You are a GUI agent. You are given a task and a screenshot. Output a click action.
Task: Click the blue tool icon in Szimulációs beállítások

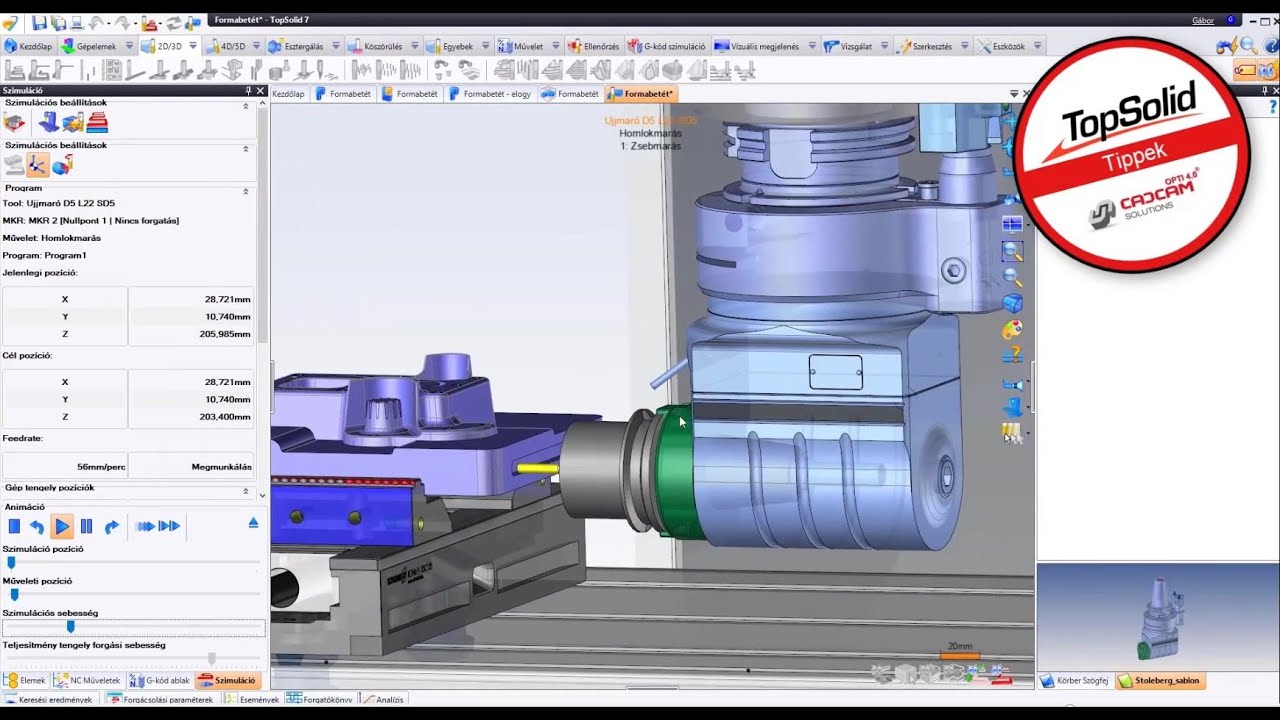click(x=48, y=123)
